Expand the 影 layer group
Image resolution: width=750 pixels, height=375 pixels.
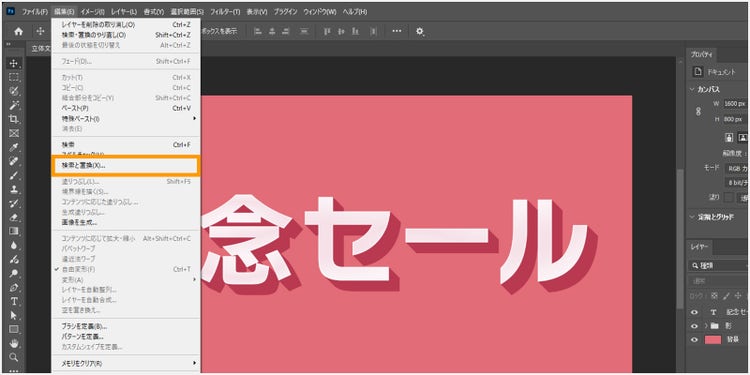click(706, 326)
